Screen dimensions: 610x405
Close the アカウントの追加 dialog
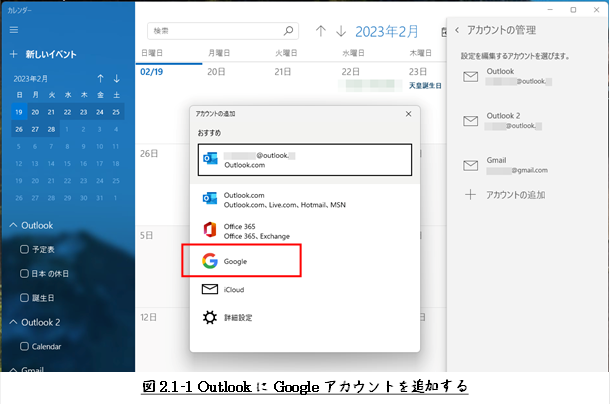pos(408,114)
